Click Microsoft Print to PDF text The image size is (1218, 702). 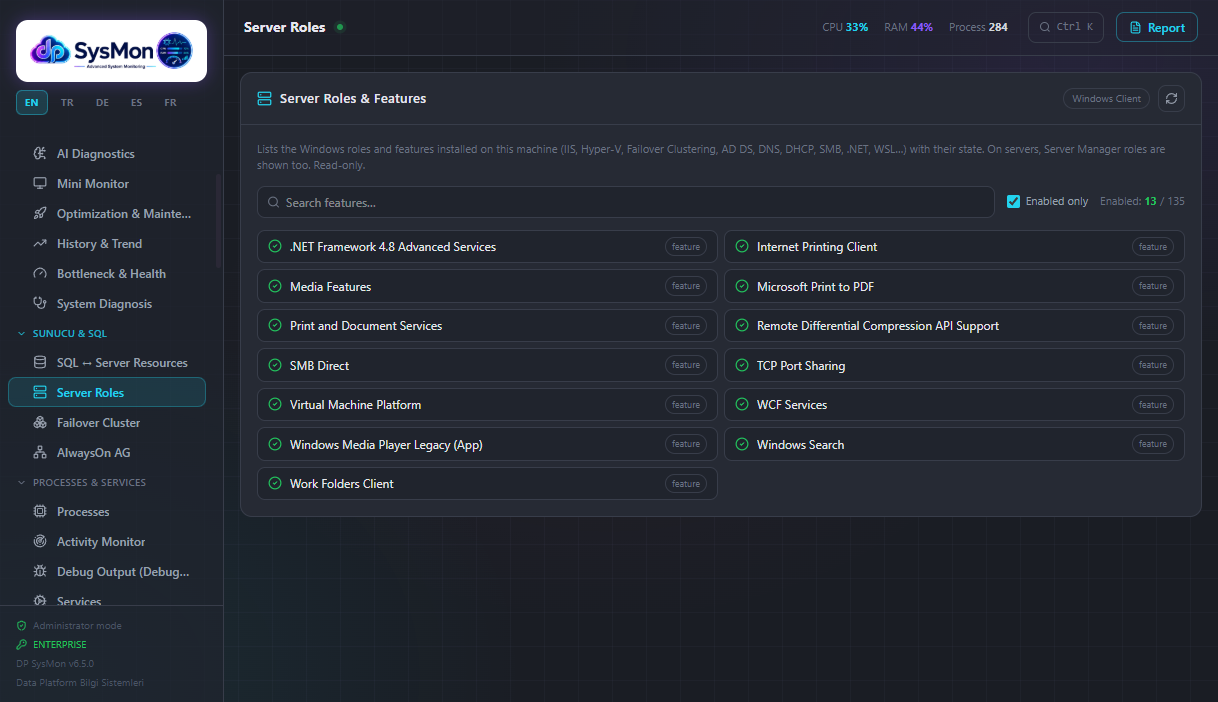(815, 286)
